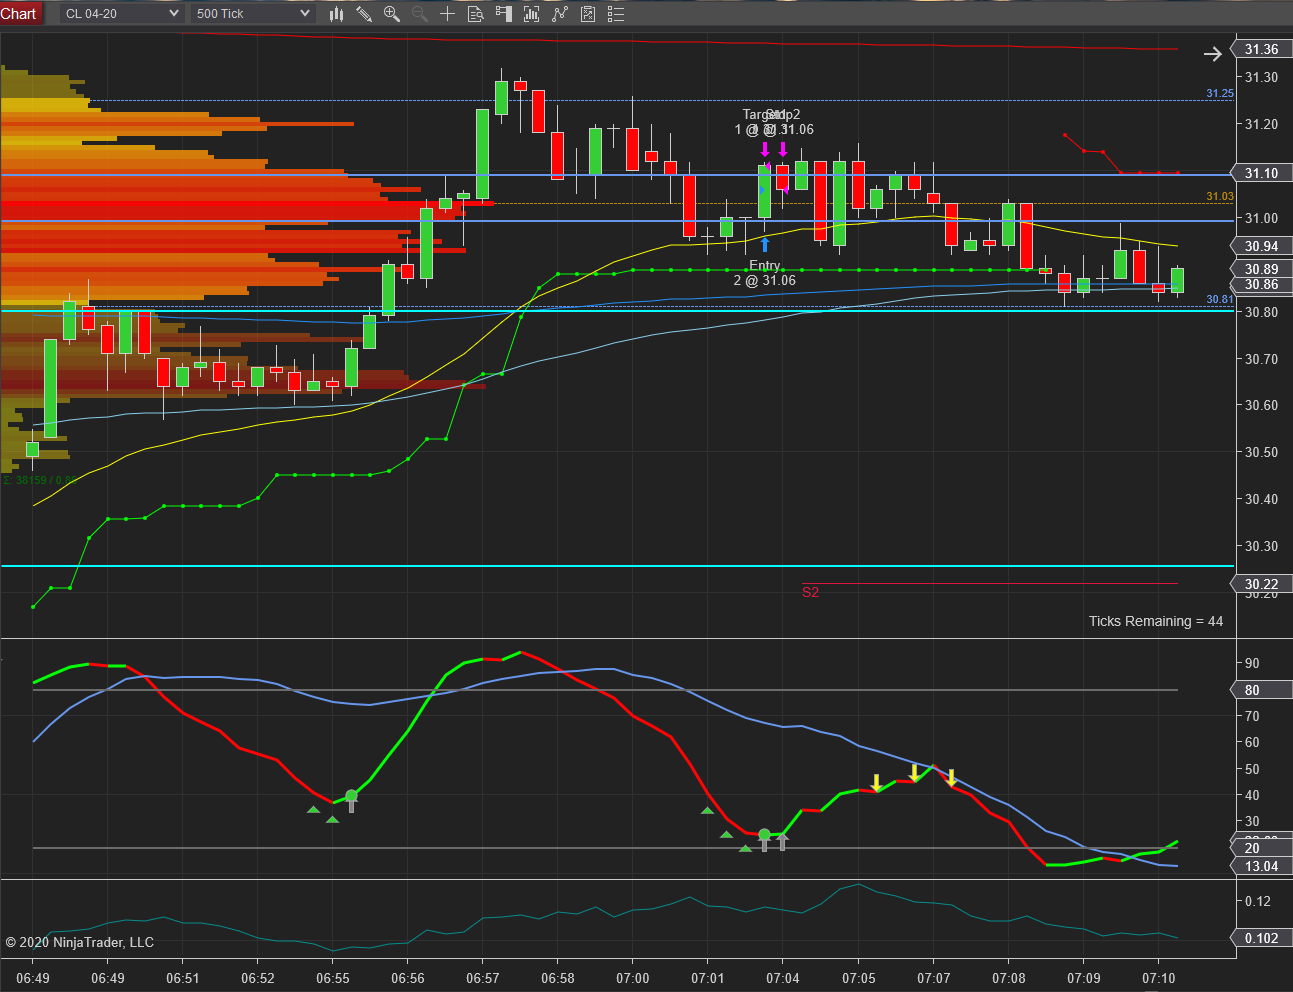Click the 0.102 indicator value marker

[x=1260, y=938]
